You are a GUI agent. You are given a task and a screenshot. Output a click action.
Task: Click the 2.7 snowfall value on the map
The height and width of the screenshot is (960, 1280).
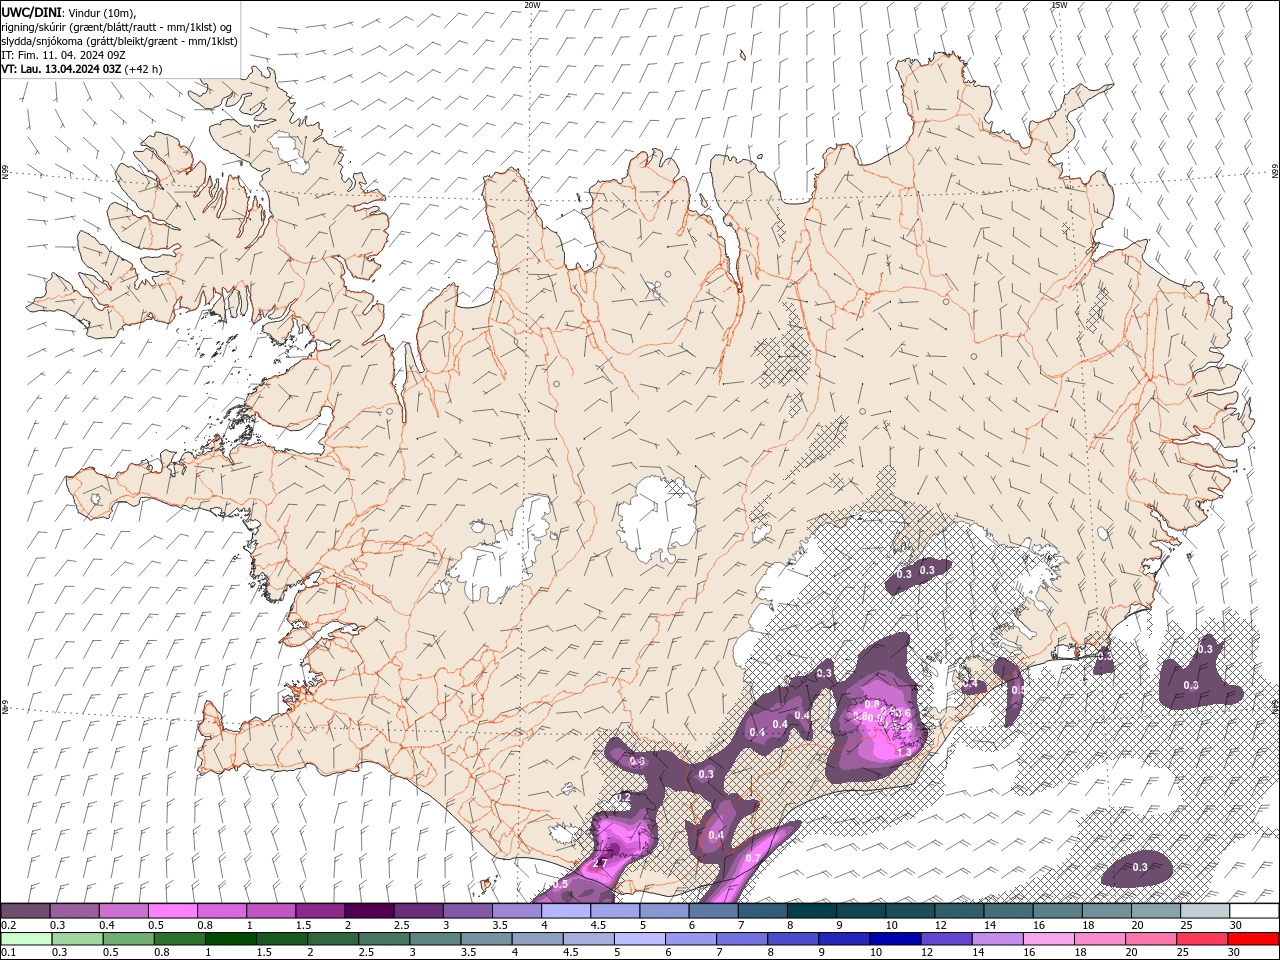click(600, 862)
